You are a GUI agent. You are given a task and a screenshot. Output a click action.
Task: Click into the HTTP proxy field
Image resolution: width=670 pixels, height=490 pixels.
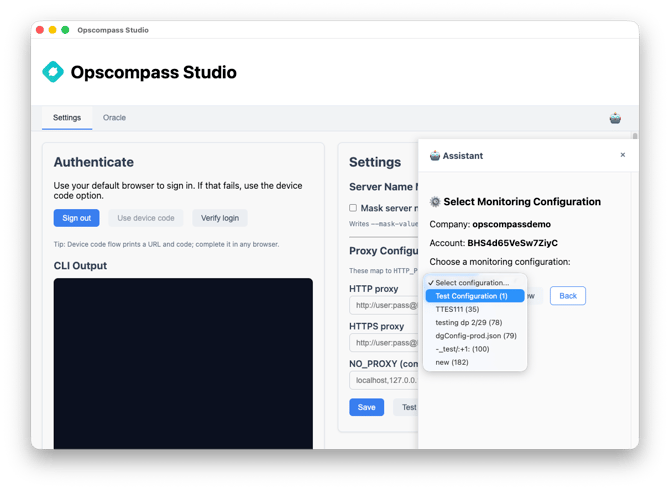coord(383,306)
